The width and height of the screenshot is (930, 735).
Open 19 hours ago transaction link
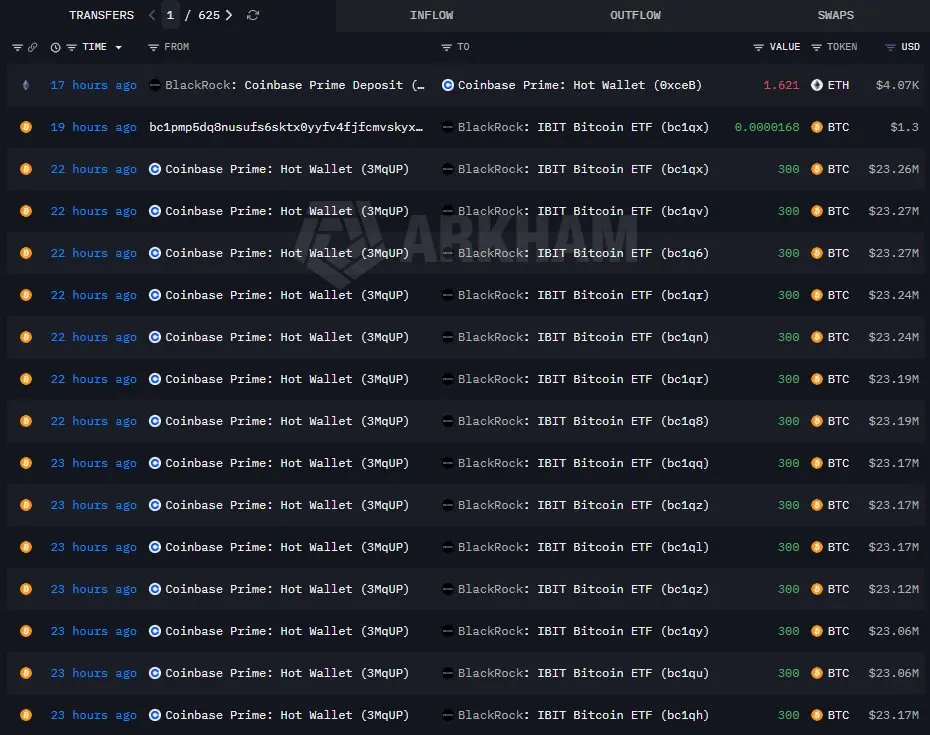tap(93, 127)
